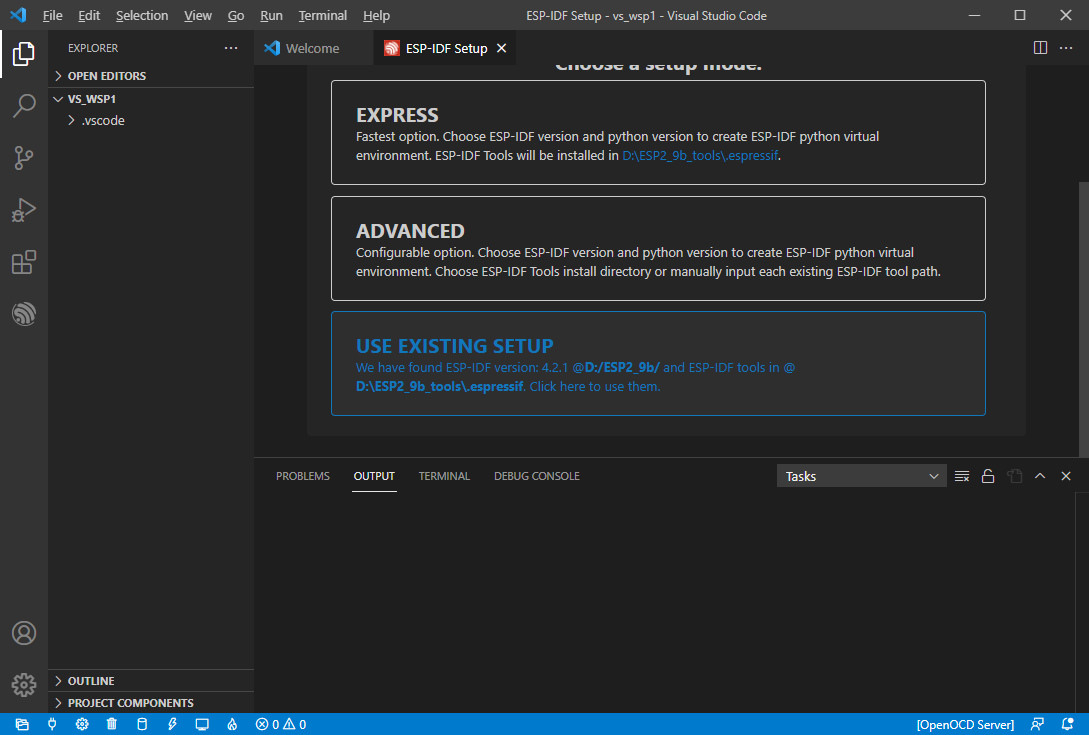Maximize the bottom panel with the chevron
1089x735 pixels.
click(x=1040, y=475)
